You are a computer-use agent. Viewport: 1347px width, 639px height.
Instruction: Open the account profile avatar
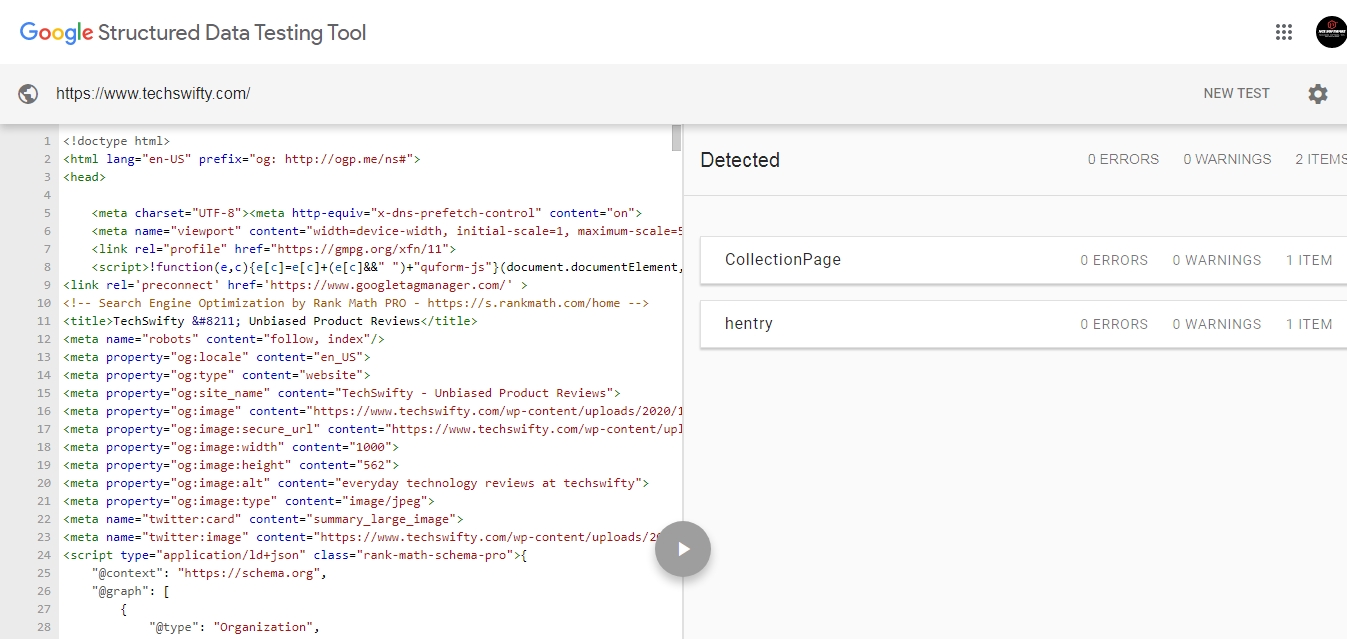tap(1331, 32)
